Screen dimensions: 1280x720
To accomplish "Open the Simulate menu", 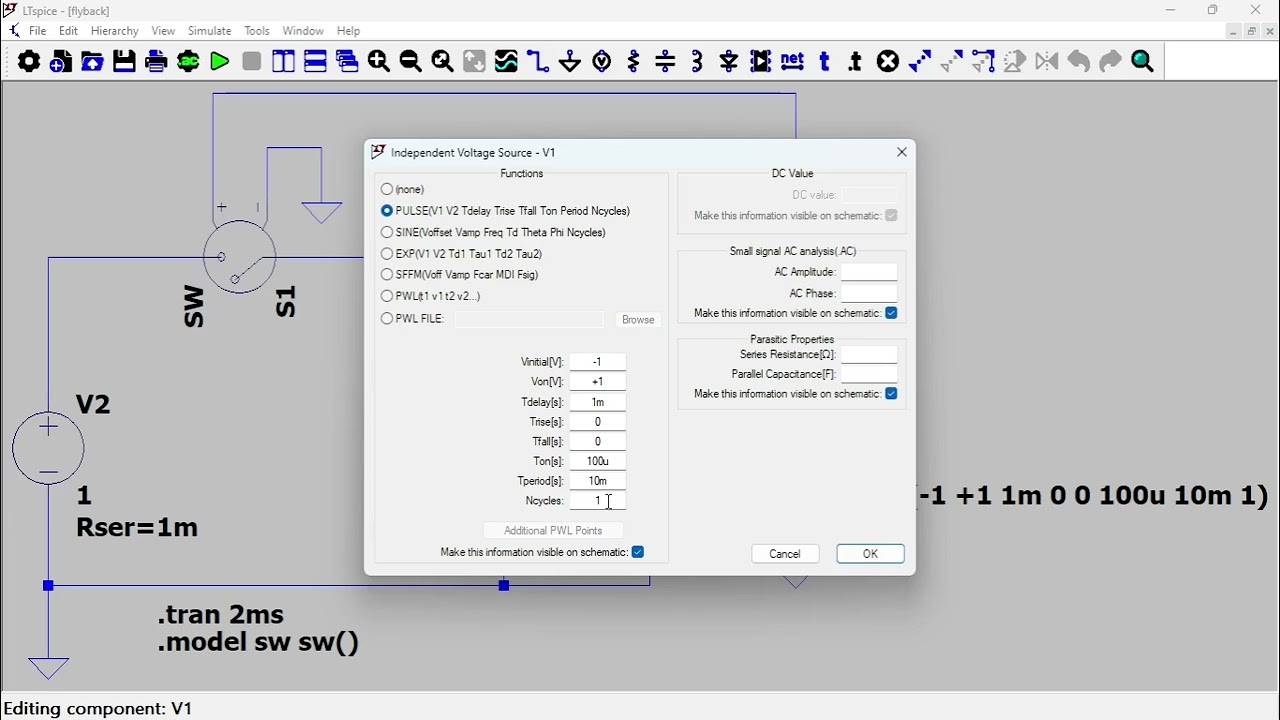I will [210, 31].
